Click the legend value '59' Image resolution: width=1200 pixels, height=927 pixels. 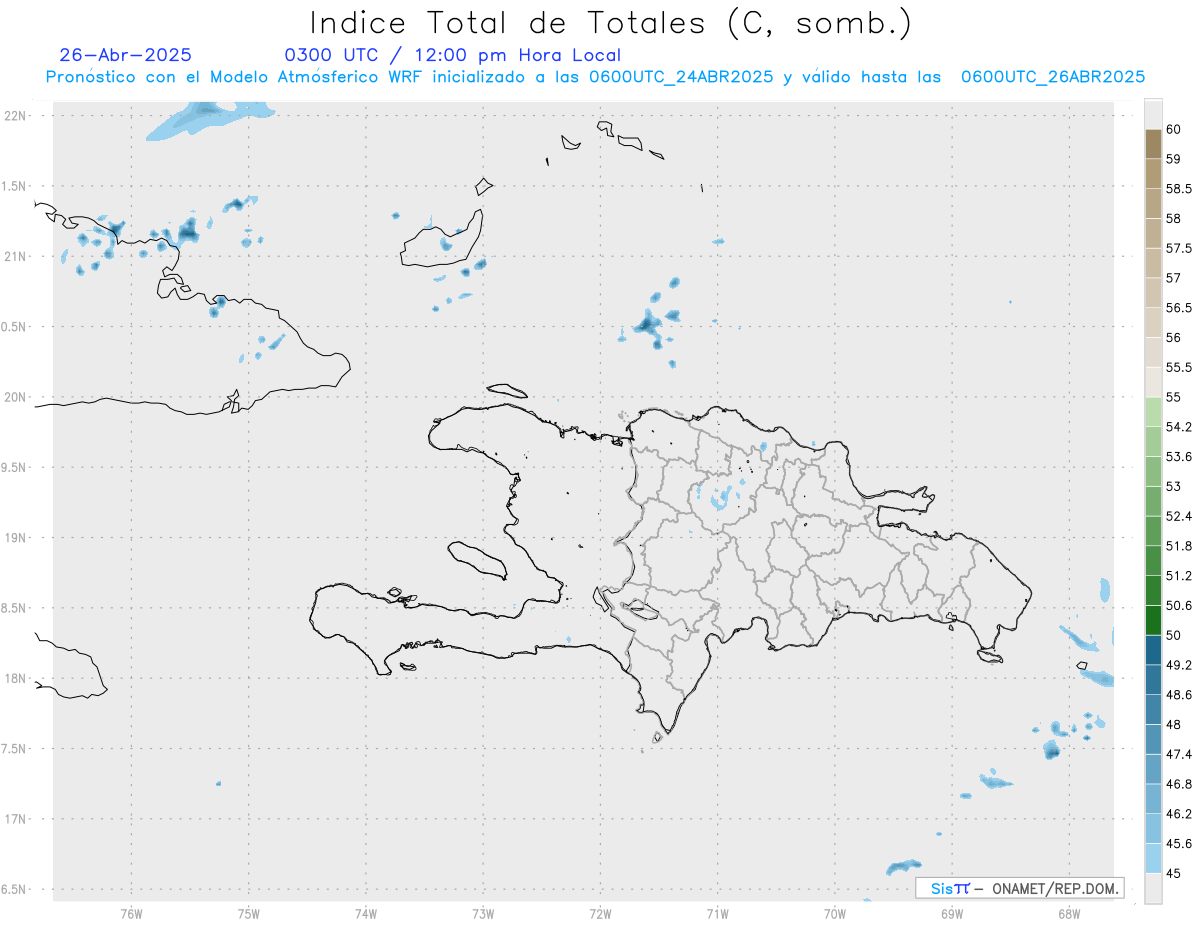1174,159
